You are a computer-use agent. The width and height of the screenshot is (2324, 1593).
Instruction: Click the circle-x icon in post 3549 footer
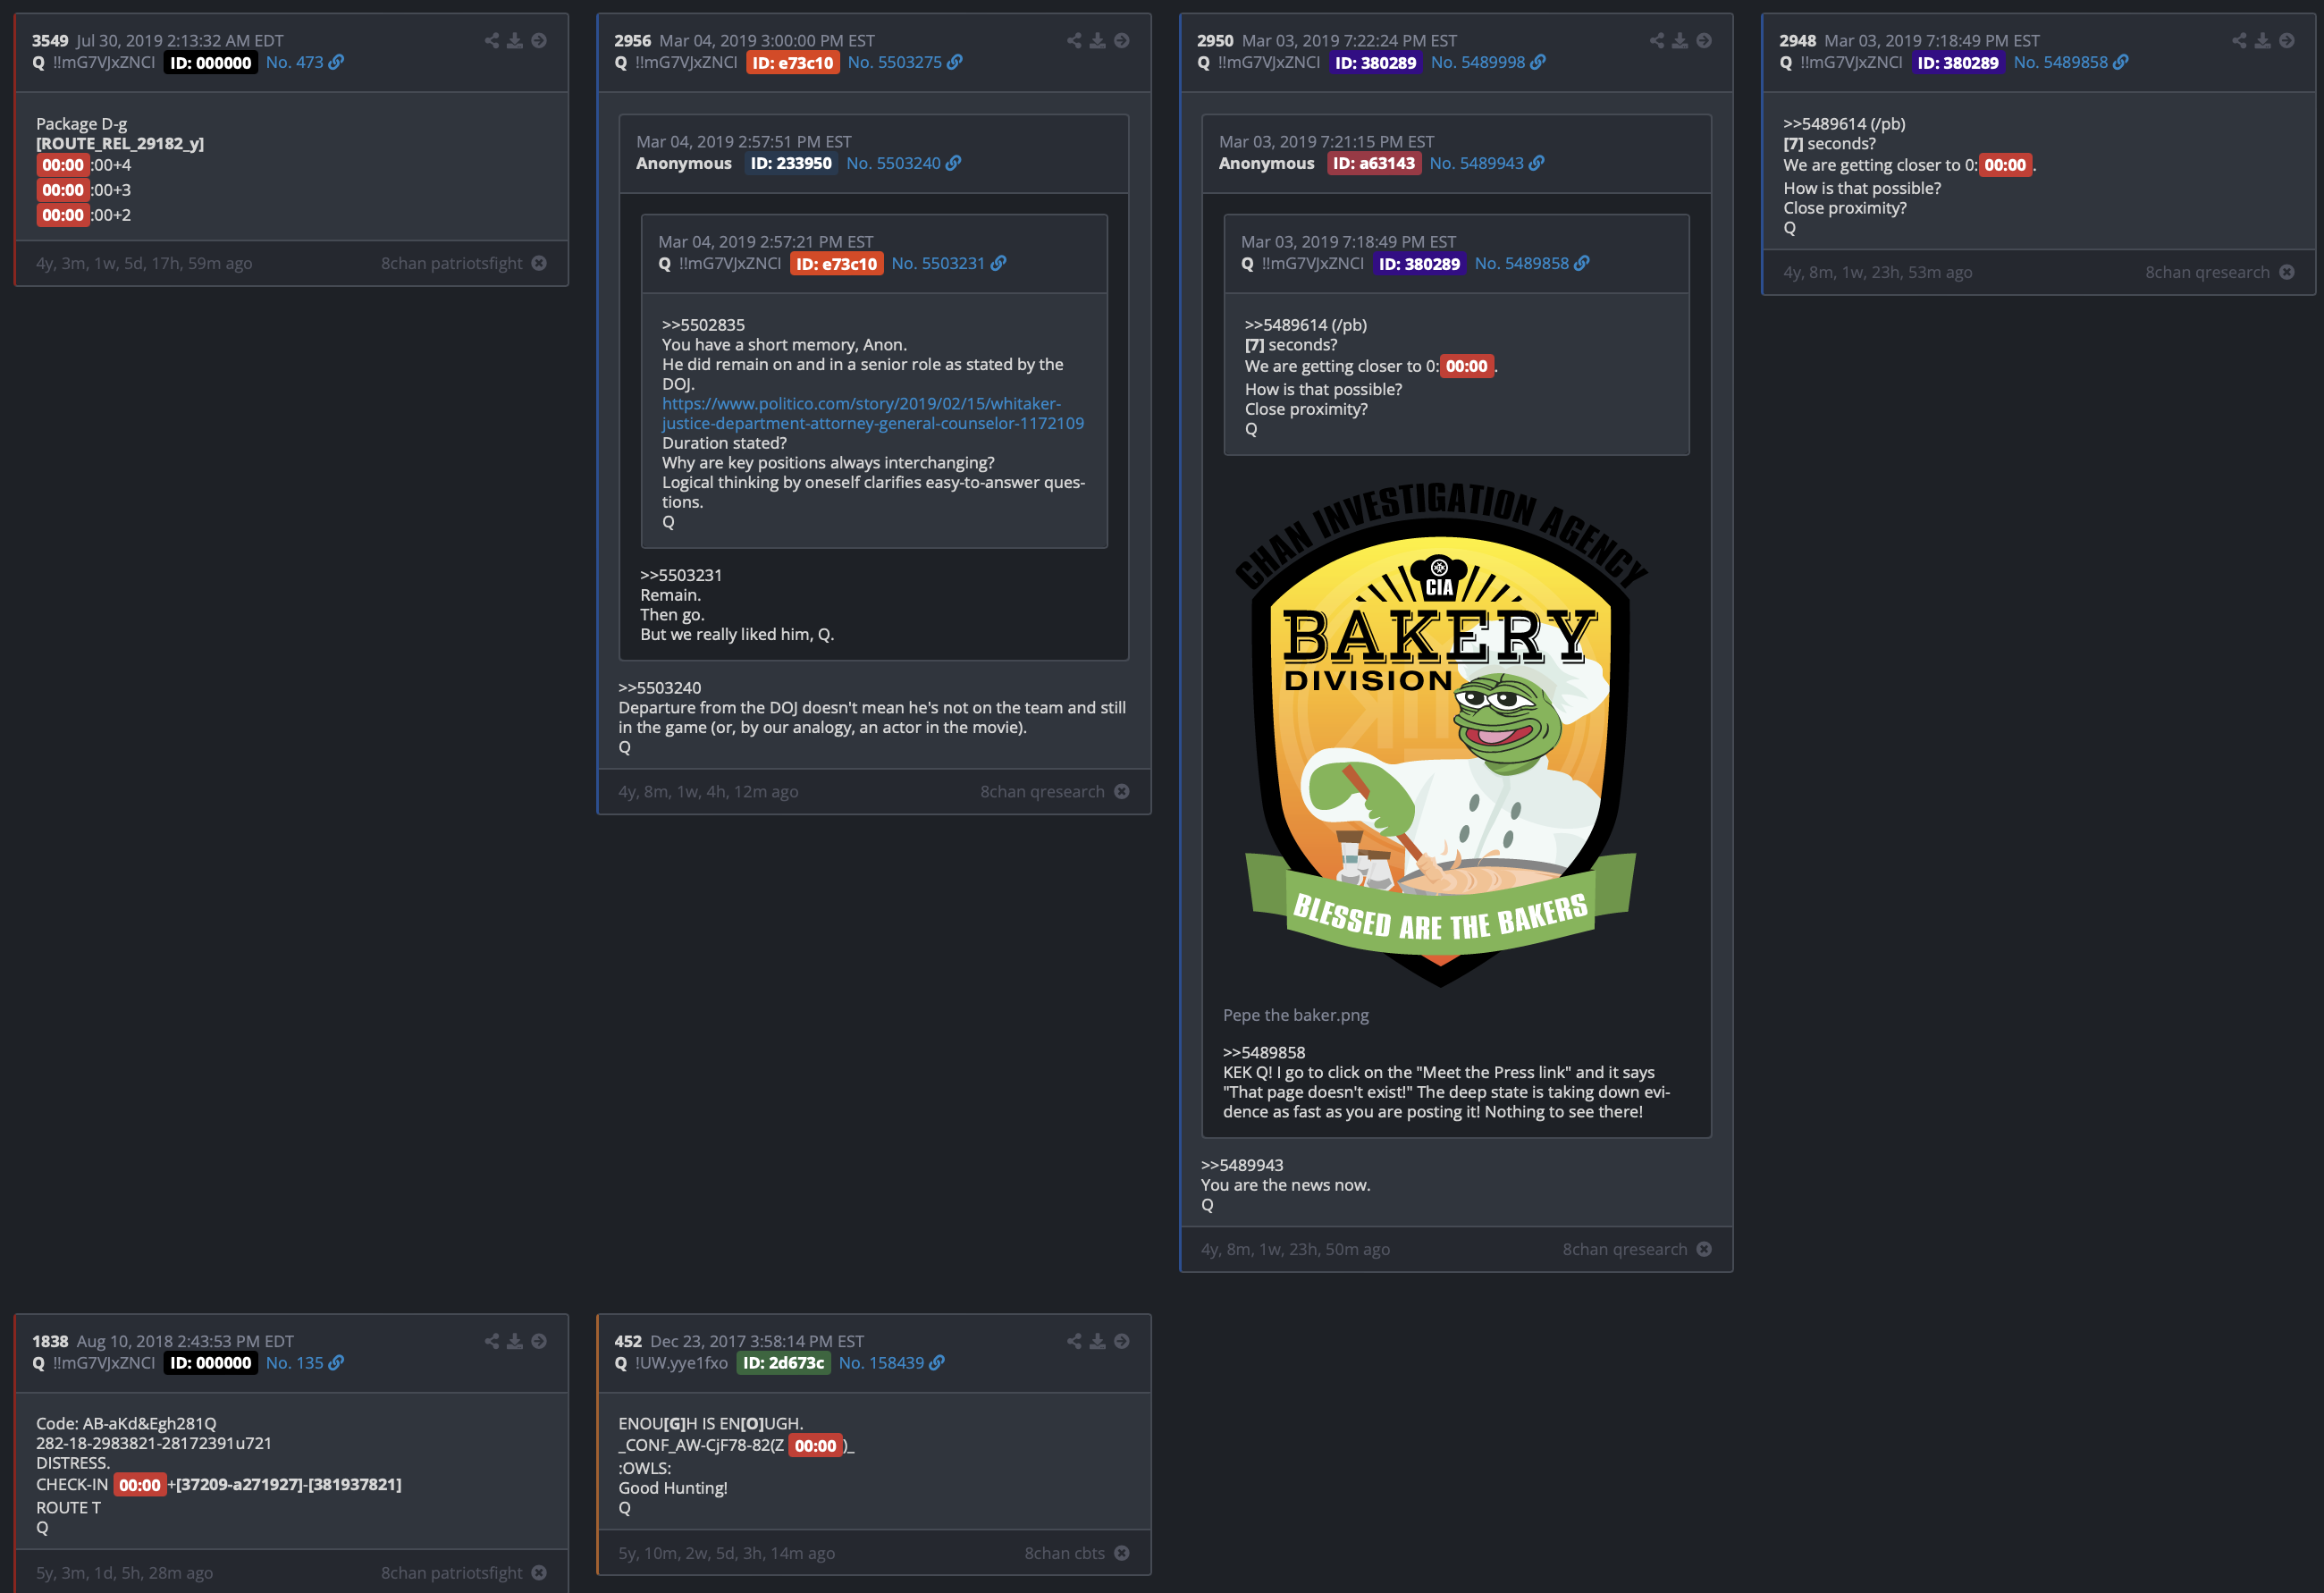pyautogui.click(x=539, y=263)
